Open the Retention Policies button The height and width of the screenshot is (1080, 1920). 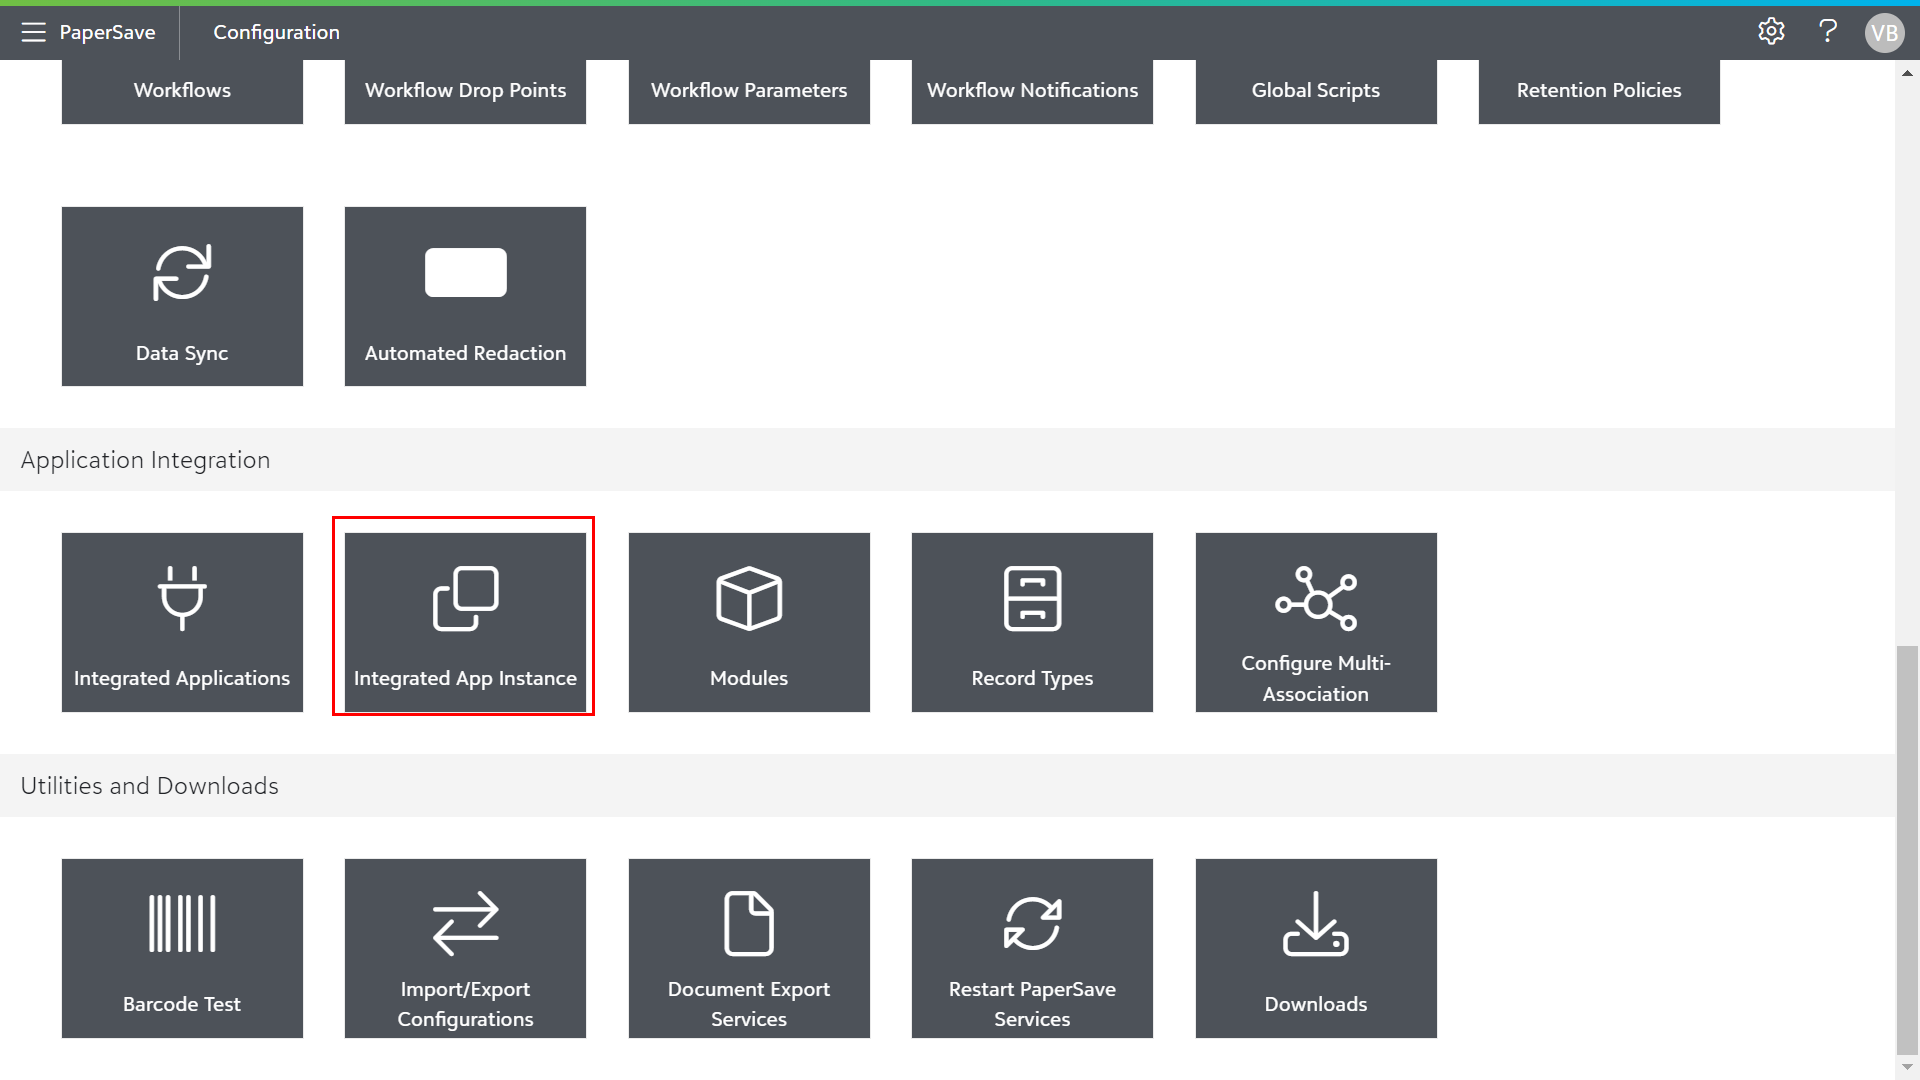coord(1599,90)
